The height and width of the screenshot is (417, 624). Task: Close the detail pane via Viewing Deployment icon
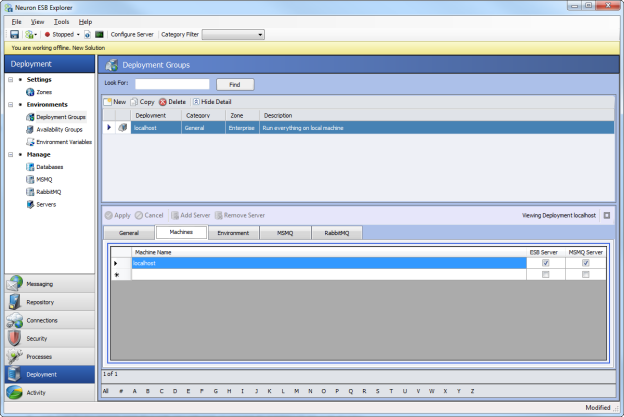[x=606, y=215]
